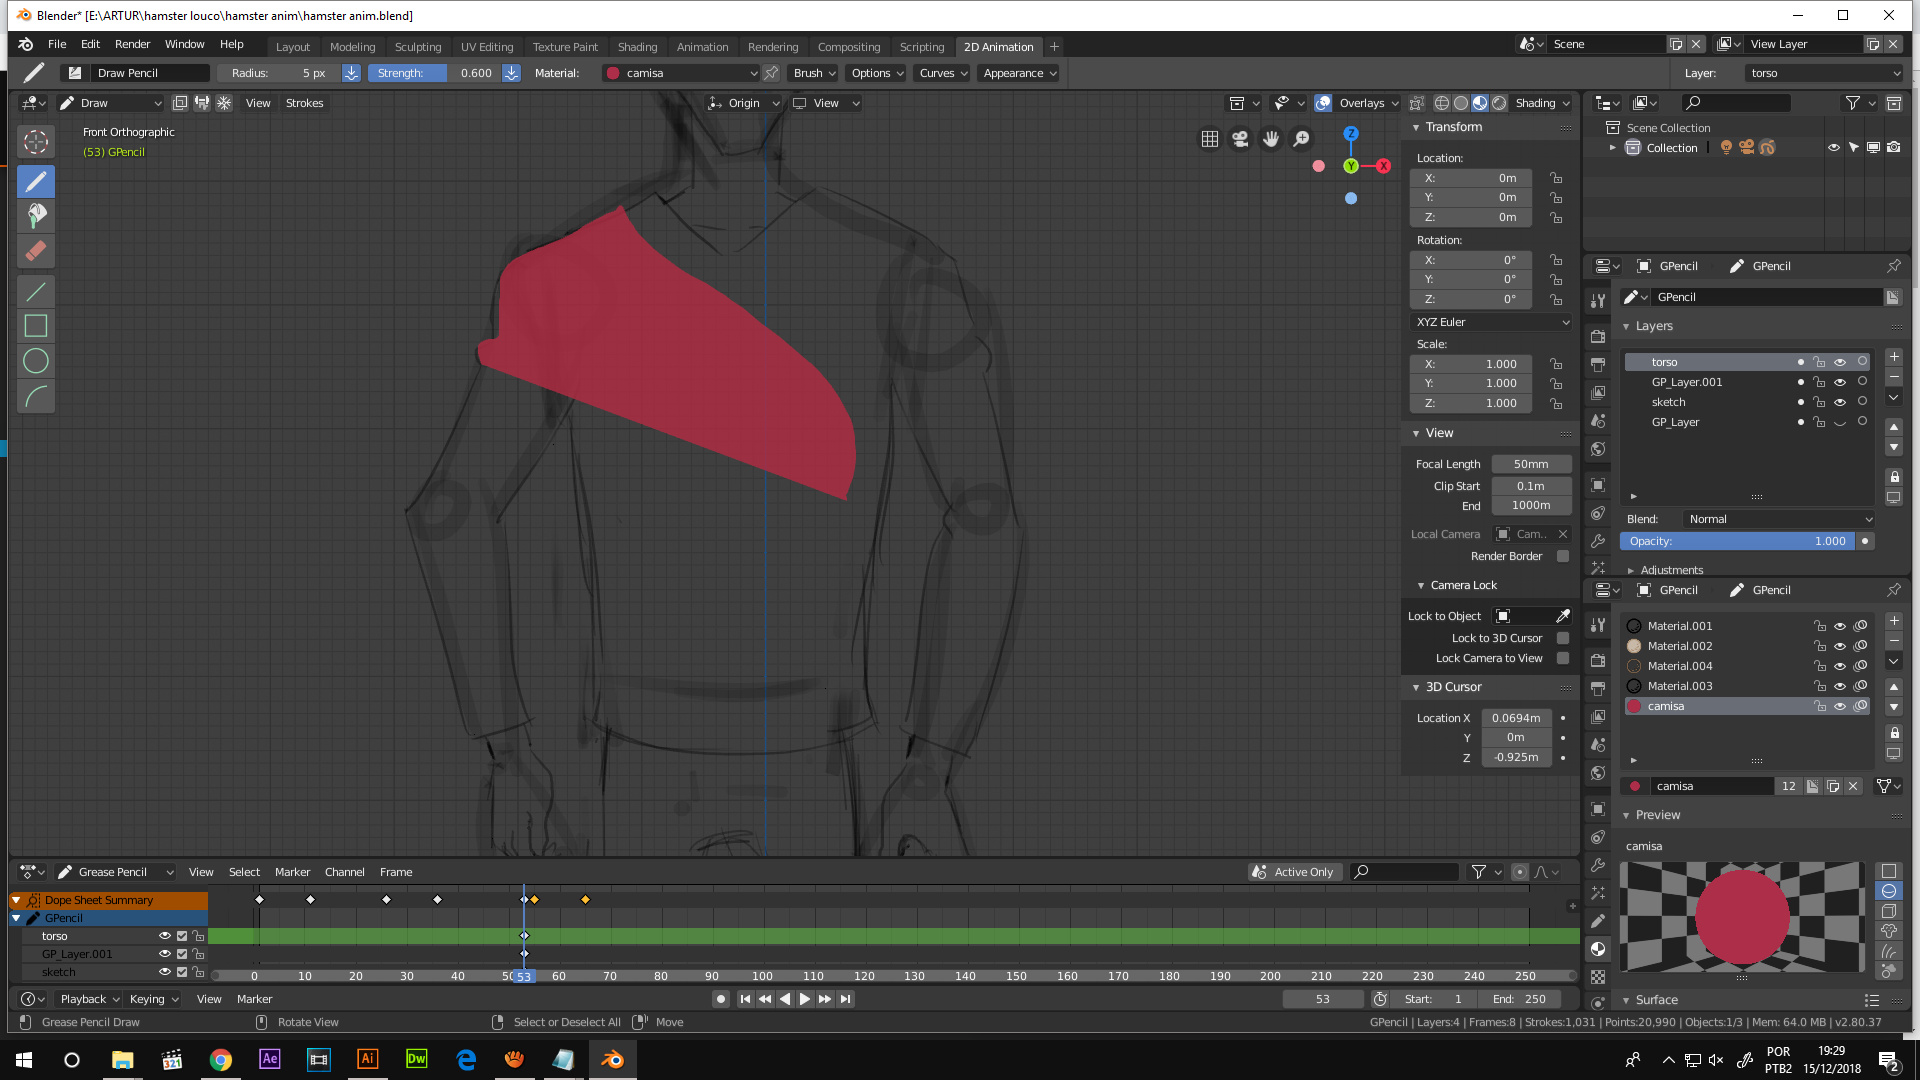
Task: Toggle onion skinning on the torso layer
Action: [1862, 362]
